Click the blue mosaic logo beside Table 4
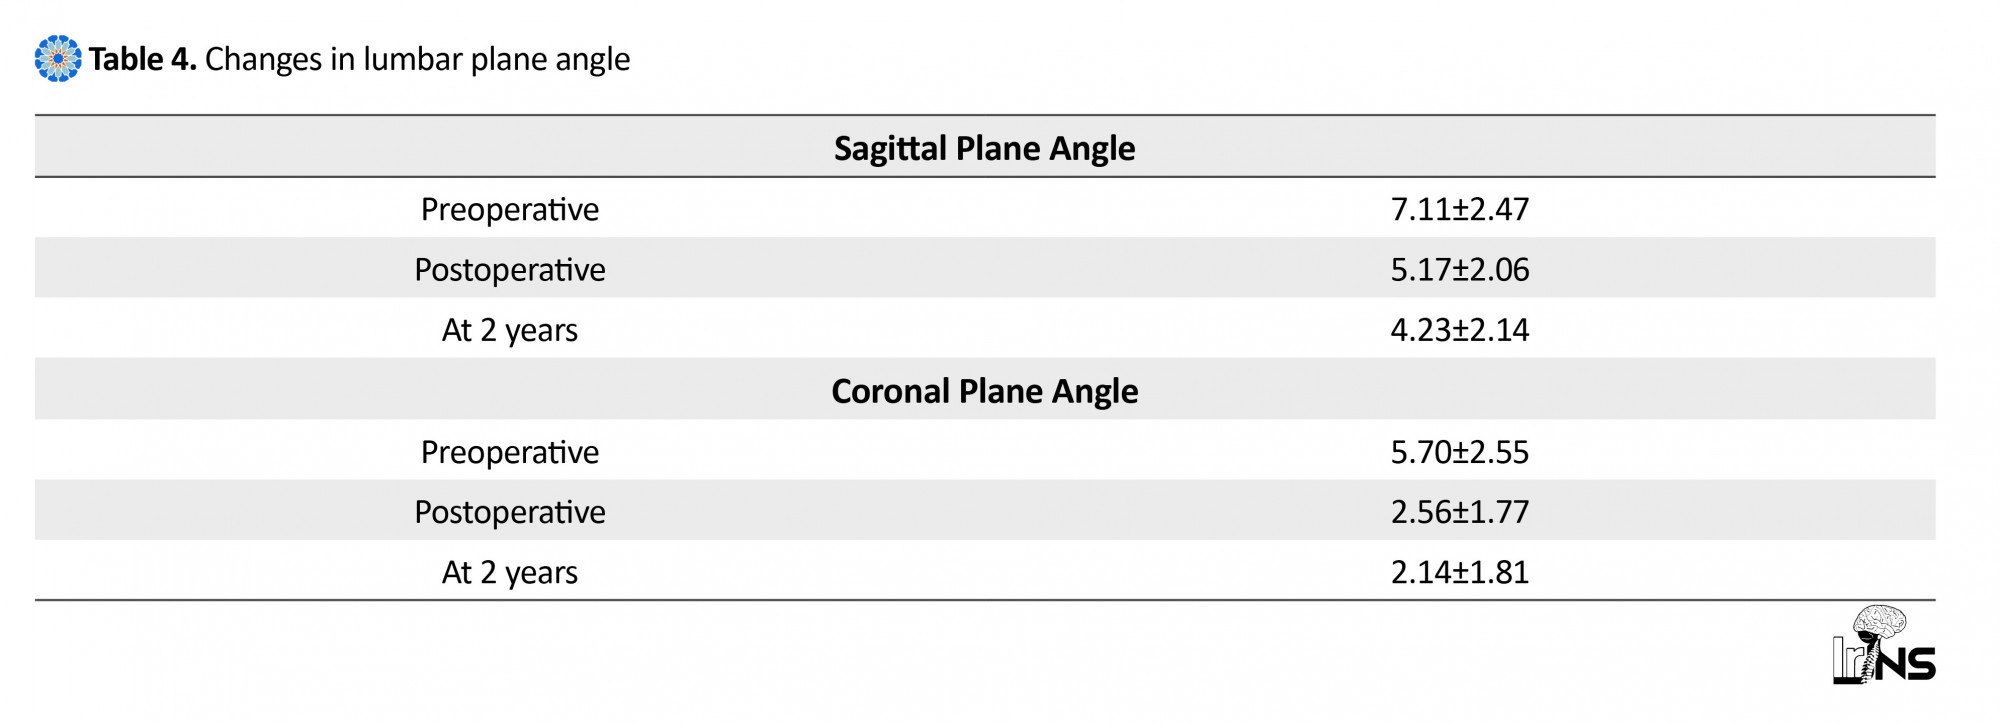 coord(58,59)
